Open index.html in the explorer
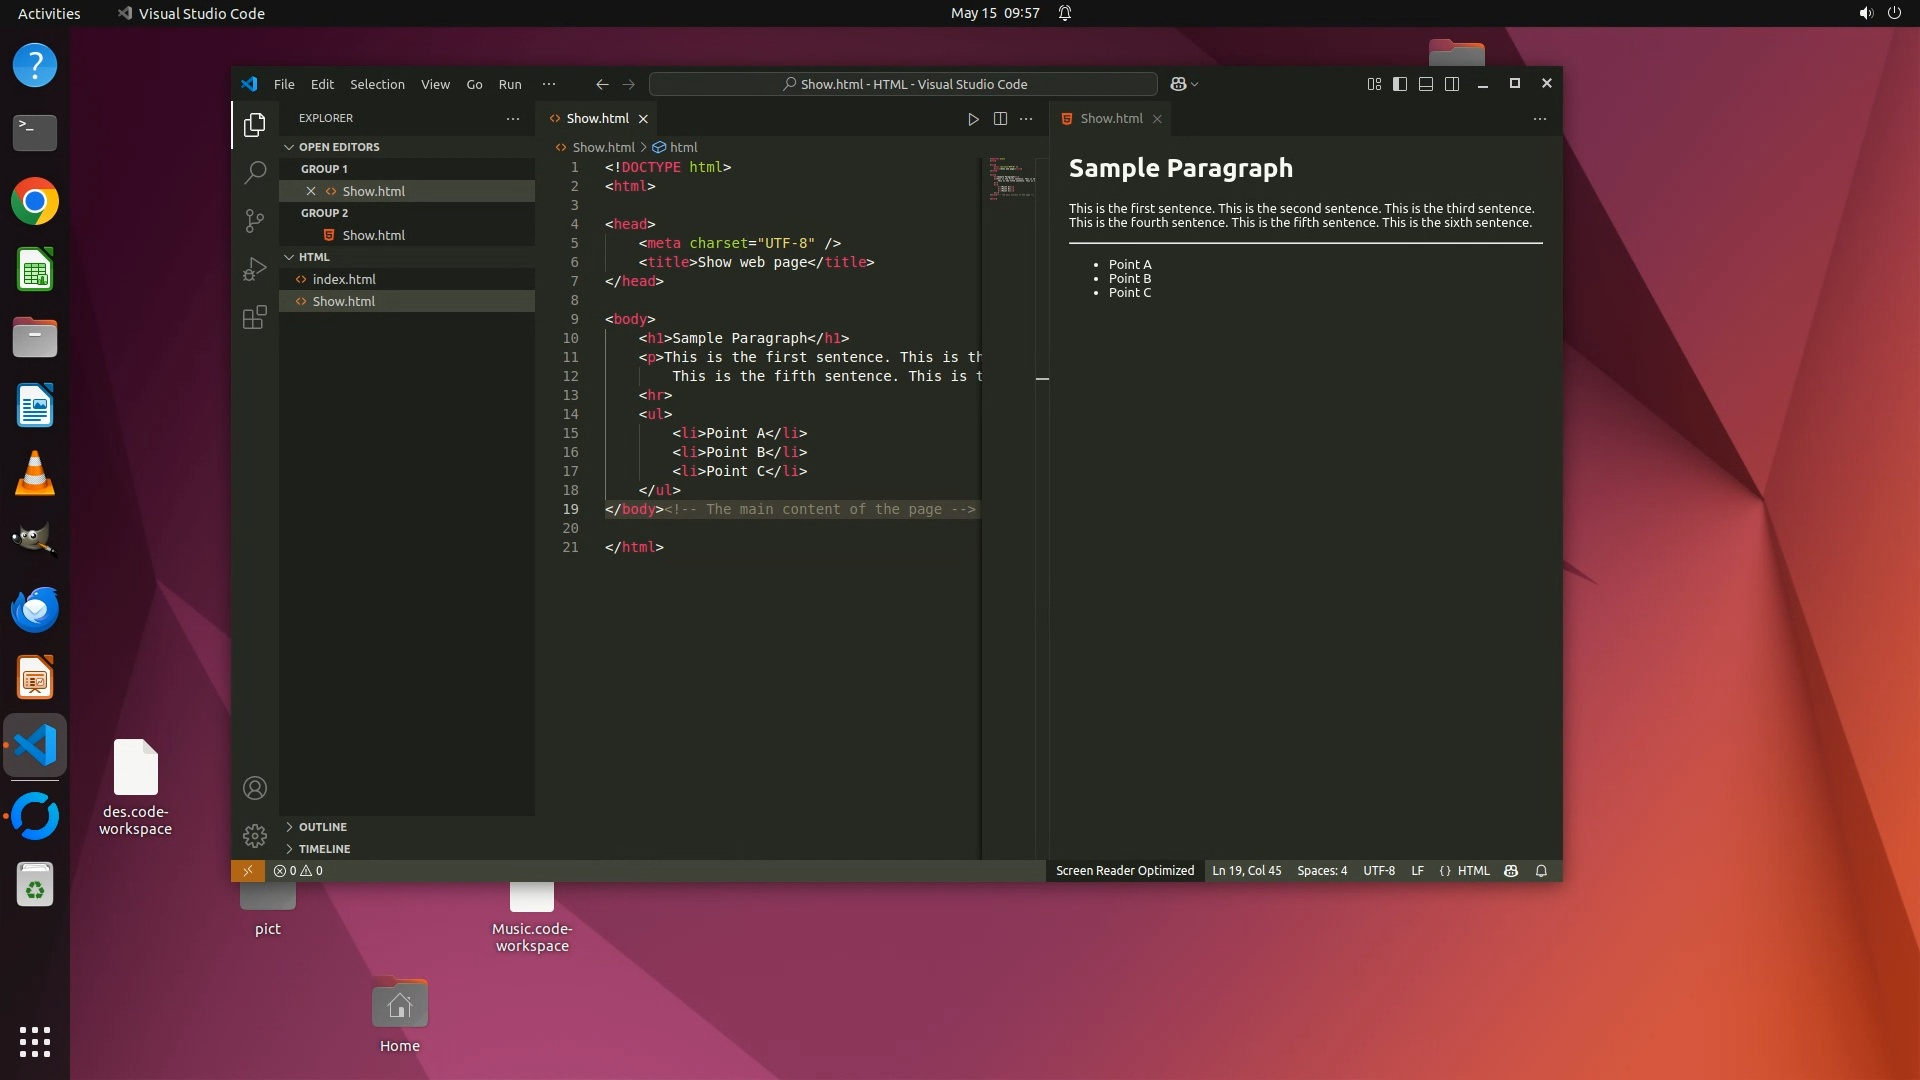This screenshot has height=1080, width=1920. 344,279
